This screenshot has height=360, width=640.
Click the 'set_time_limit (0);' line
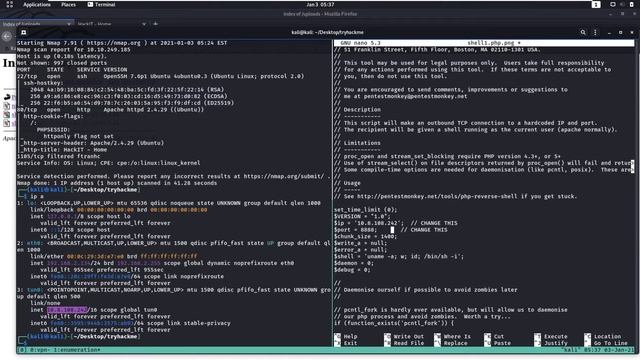[x=365, y=210]
